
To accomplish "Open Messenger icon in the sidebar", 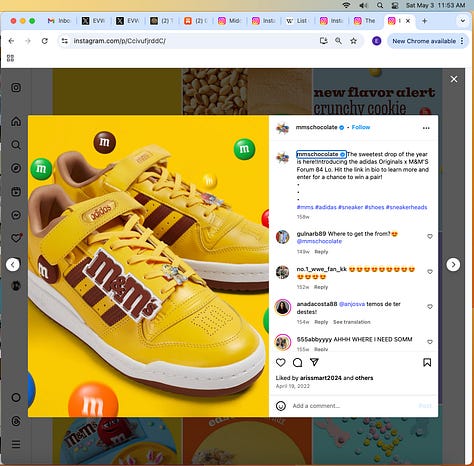I will 16,215.
